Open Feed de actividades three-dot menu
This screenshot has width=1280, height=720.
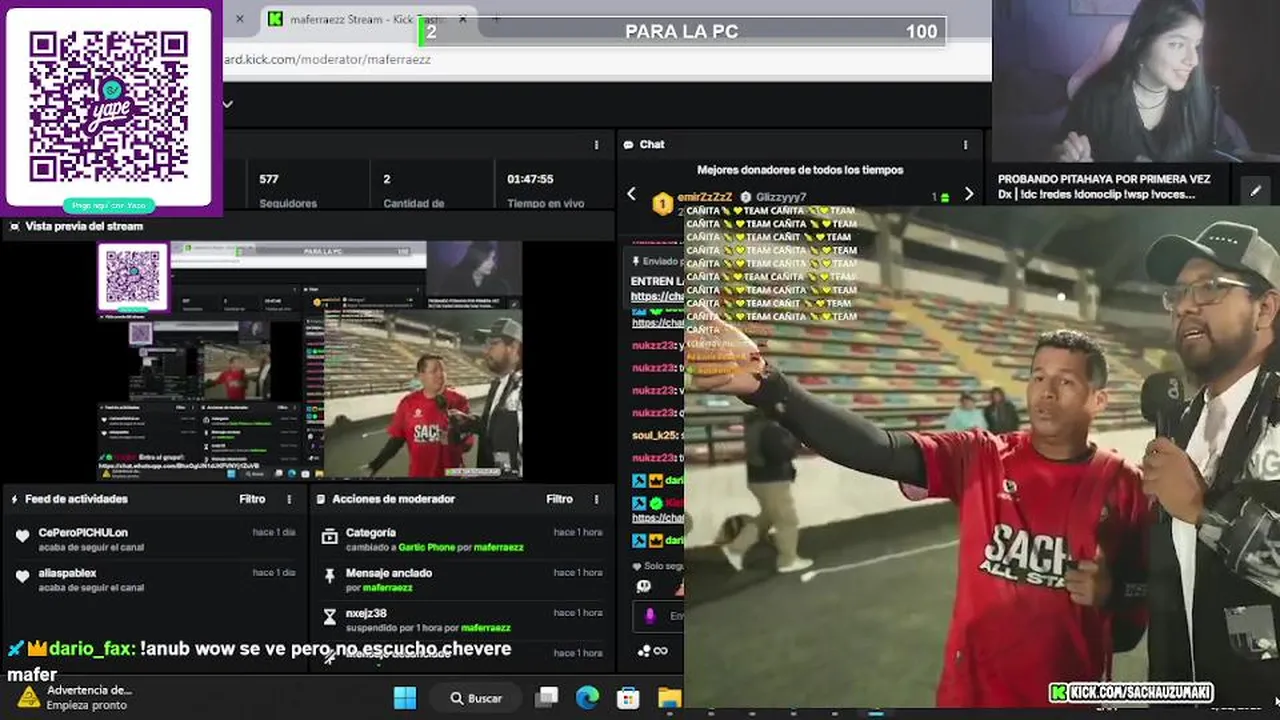coord(289,499)
